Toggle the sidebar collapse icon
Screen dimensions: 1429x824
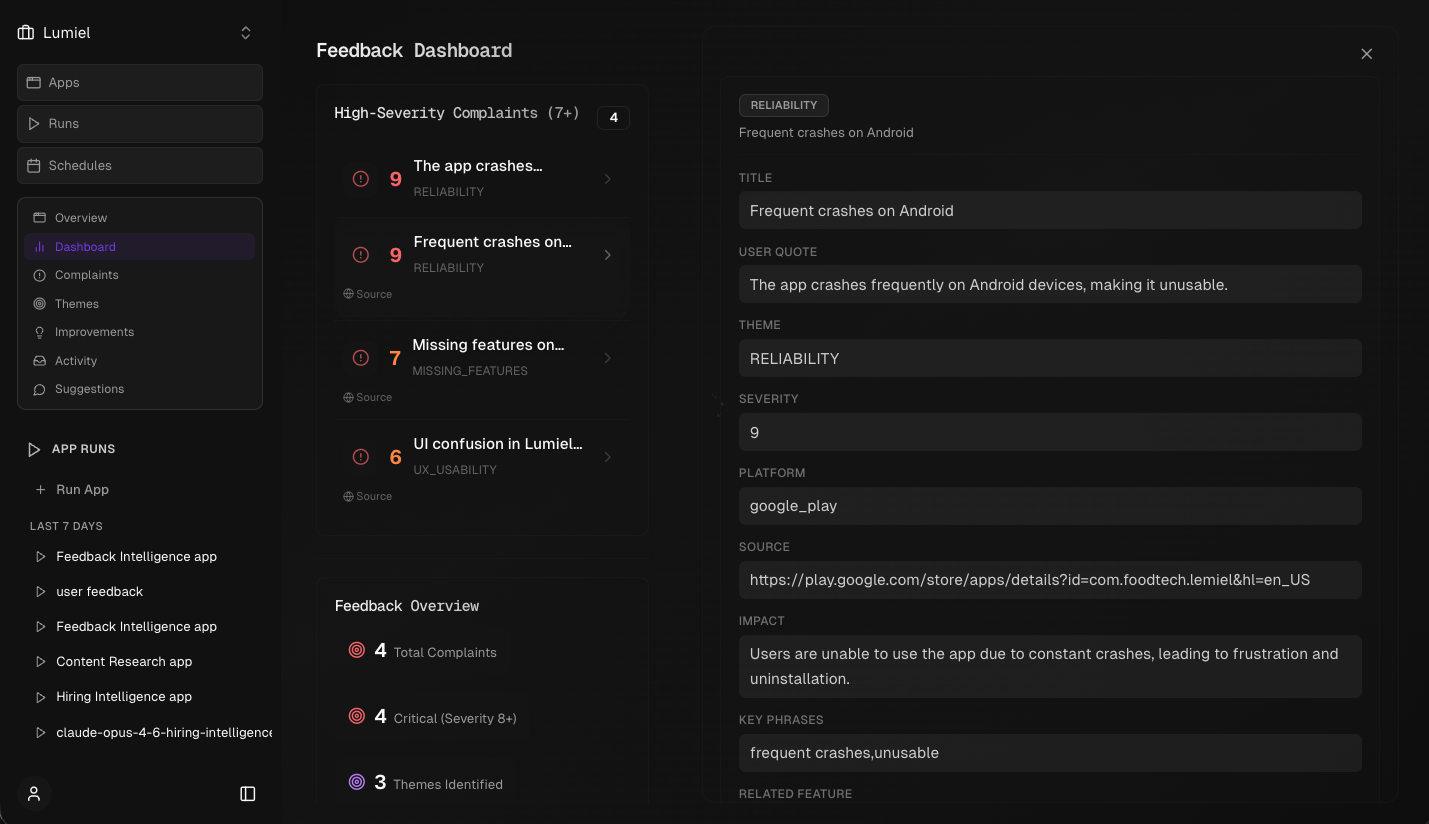pos(248,793)
